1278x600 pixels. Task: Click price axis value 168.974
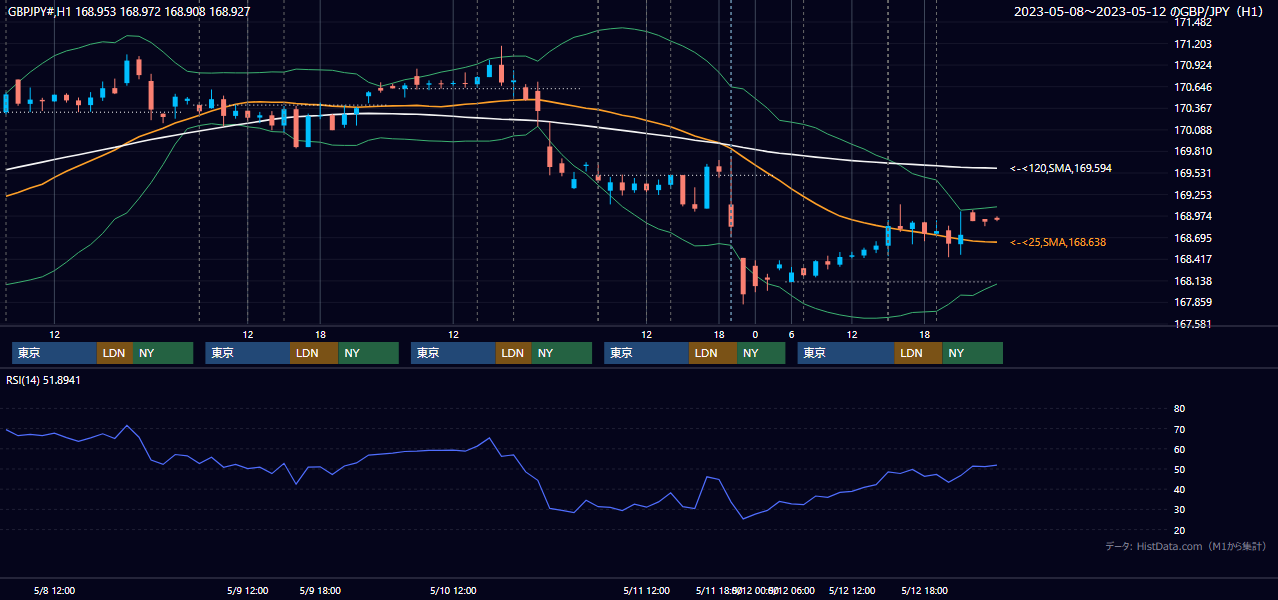click(x=1193, y=217)
